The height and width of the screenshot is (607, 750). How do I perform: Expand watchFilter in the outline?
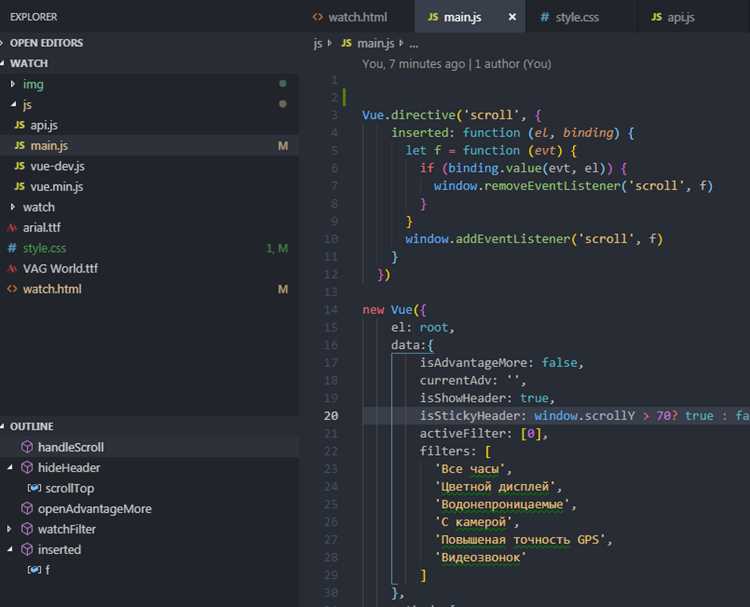point(9,529)
